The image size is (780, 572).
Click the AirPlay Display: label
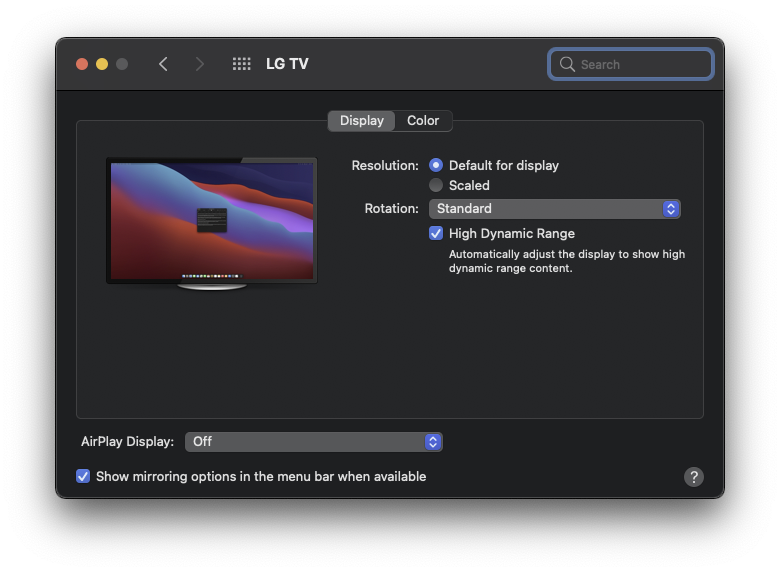click(127, 442)
